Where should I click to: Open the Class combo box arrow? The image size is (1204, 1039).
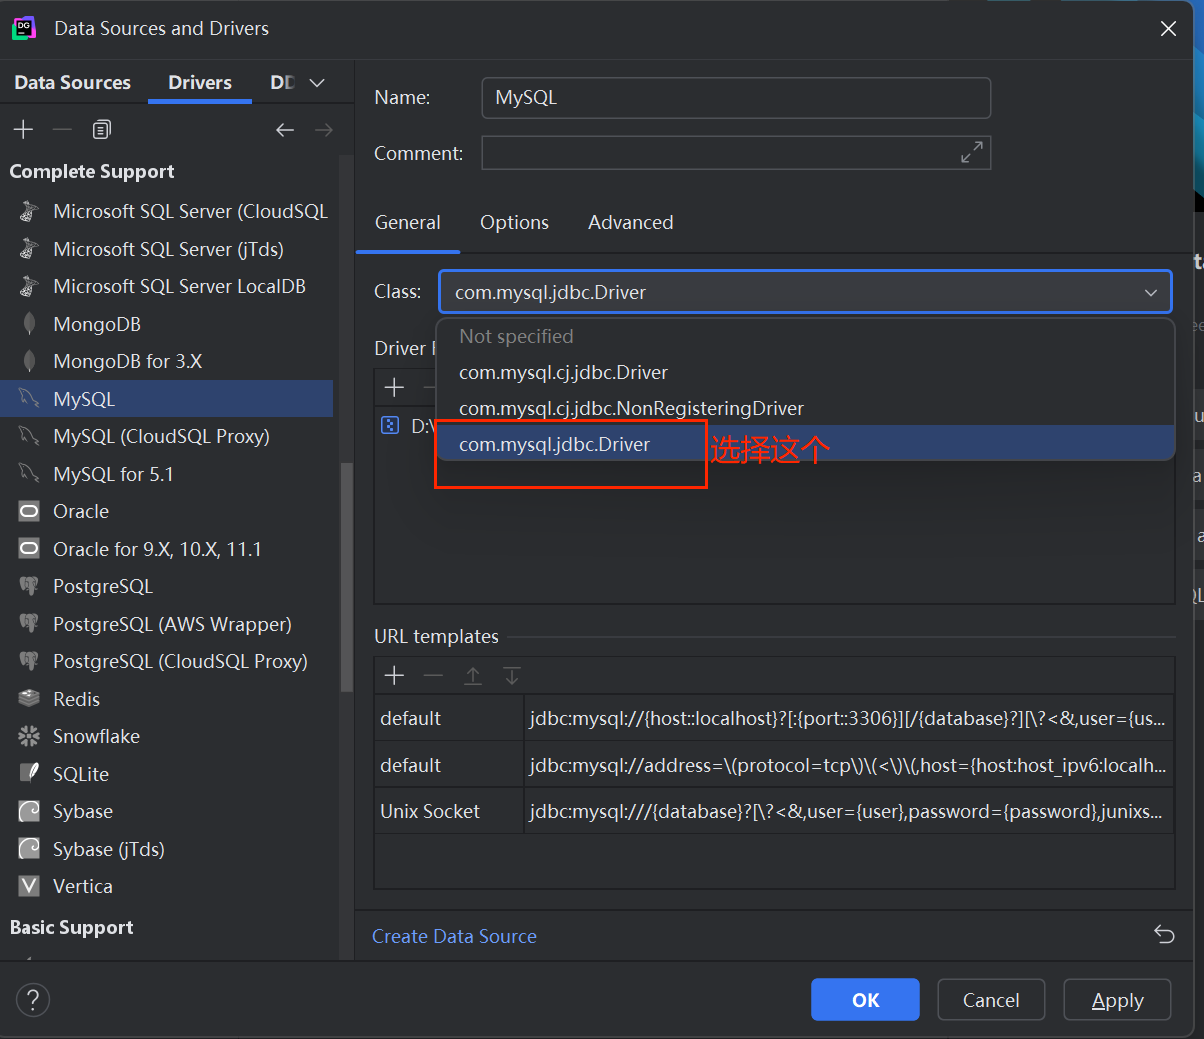[x=1151, y=292]
